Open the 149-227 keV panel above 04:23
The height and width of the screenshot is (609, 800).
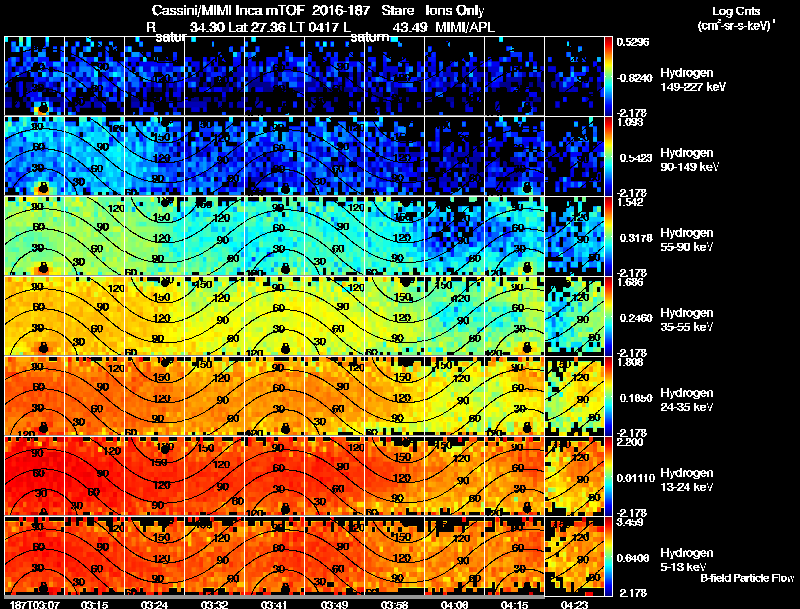tap(574, 76)
